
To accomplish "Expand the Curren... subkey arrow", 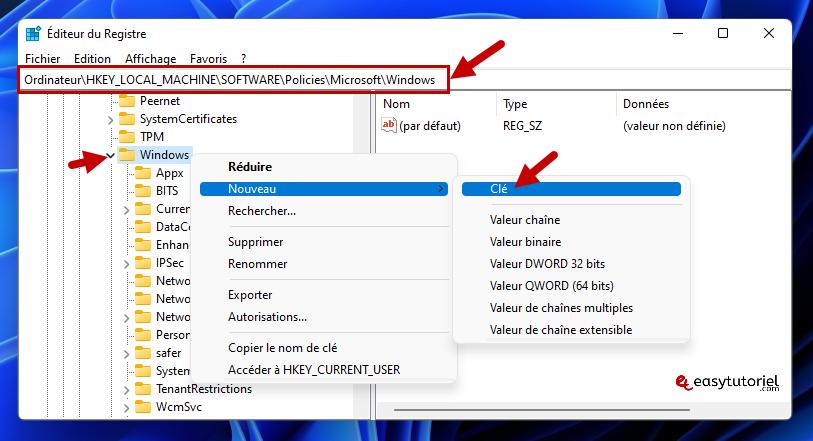I will pos(127,210).
